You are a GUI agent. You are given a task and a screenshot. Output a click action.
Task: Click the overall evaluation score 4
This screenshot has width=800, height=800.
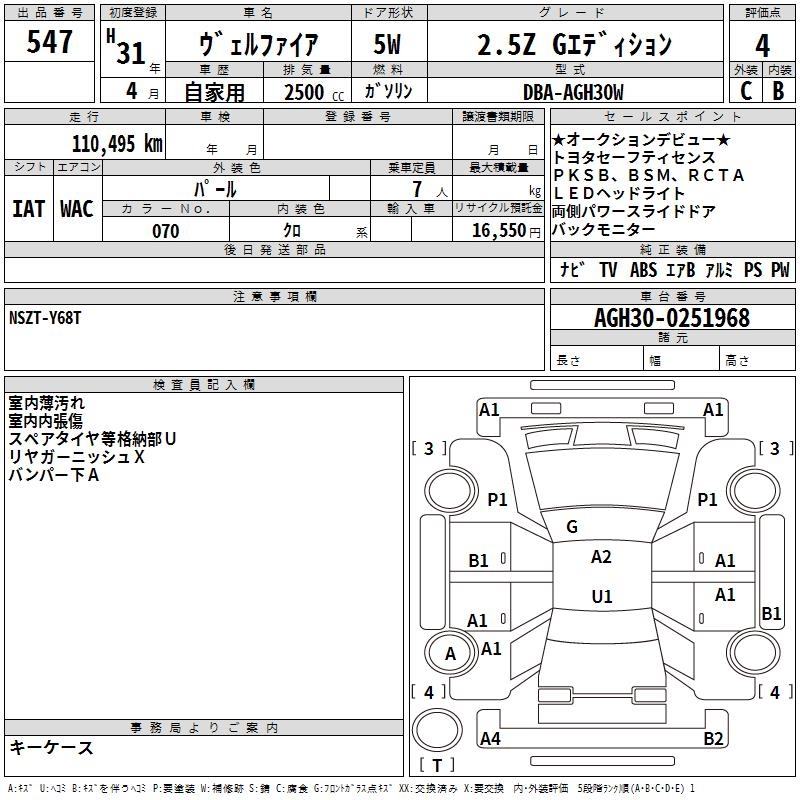point(762,44)
